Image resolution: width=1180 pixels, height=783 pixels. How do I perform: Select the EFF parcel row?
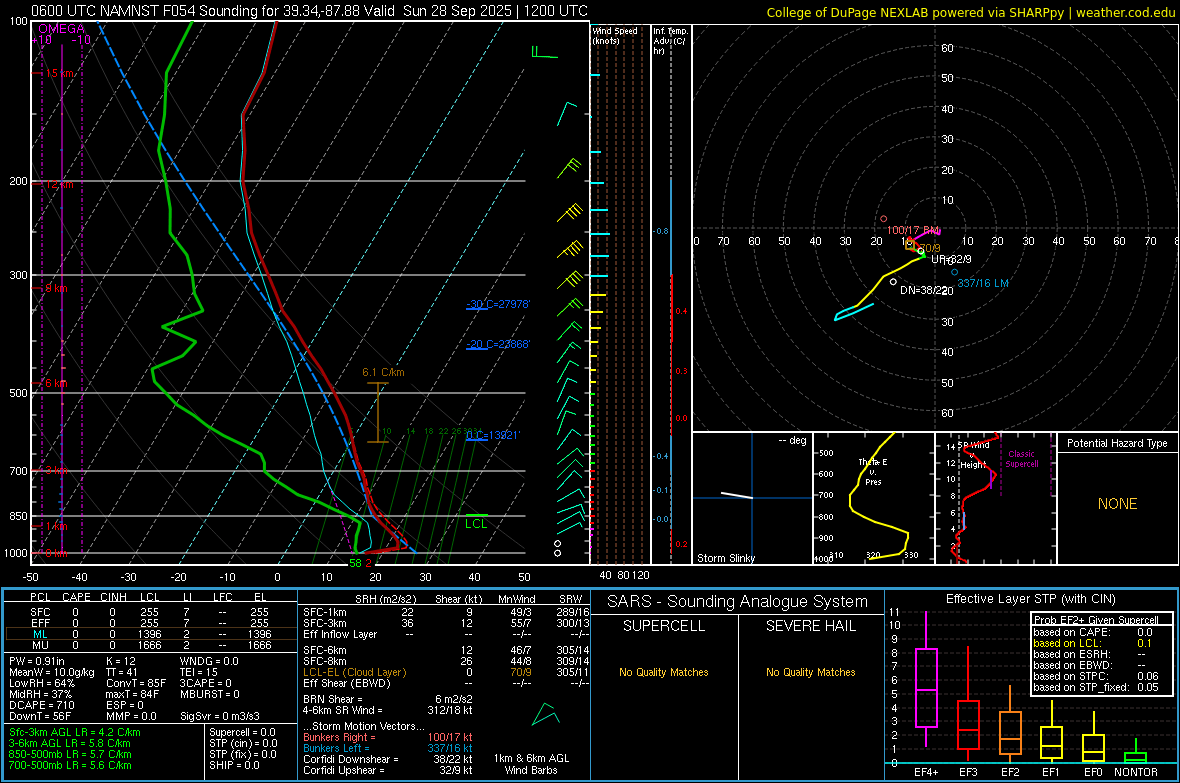pos(150,623)
